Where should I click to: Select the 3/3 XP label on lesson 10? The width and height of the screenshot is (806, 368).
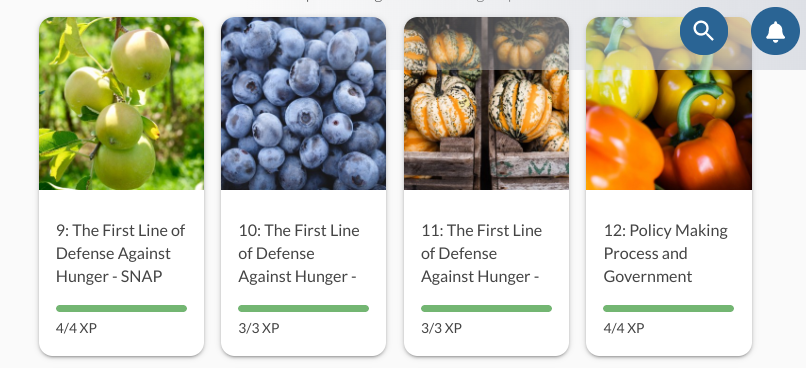pos(259,328)
